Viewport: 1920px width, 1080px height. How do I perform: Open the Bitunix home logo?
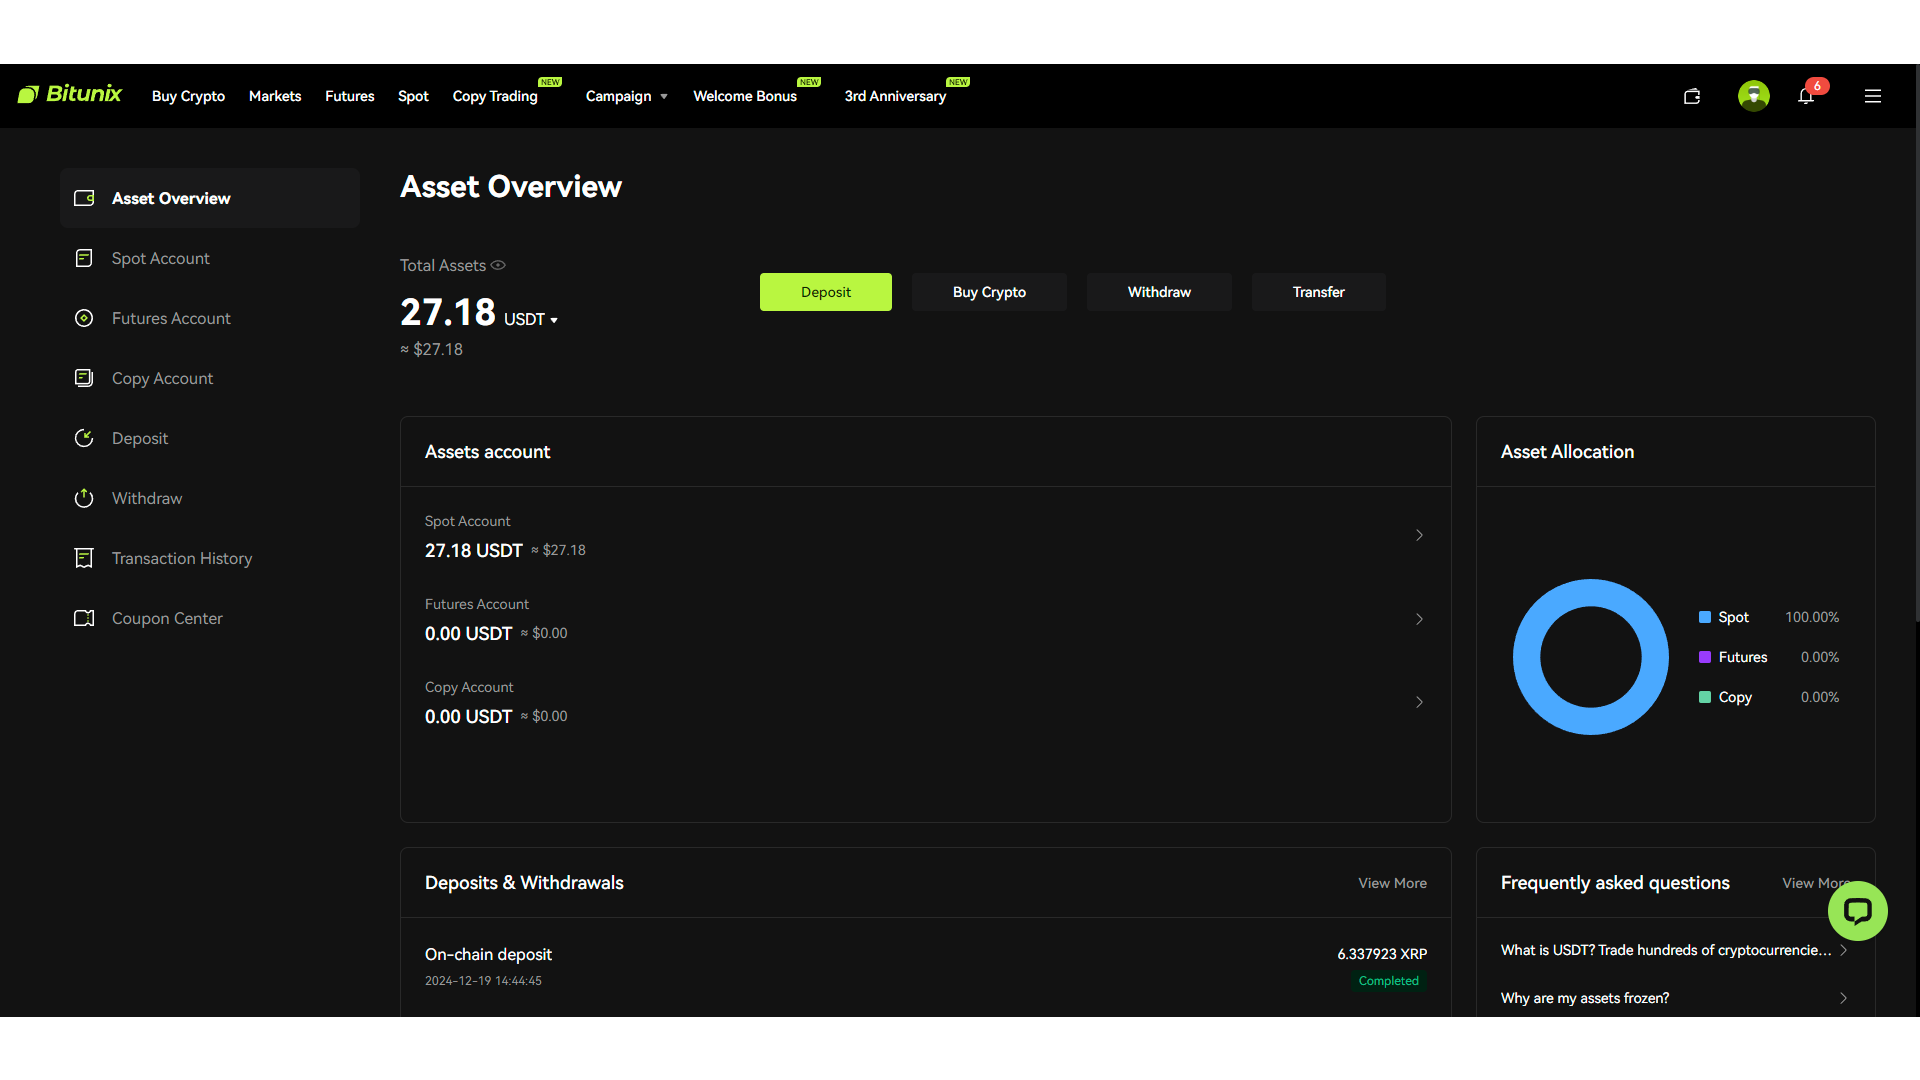[70, 95]
